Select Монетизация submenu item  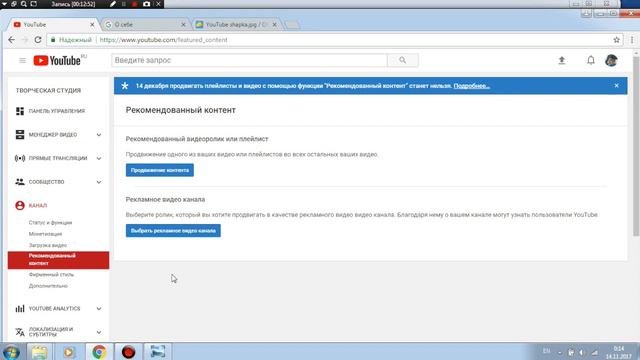click(45, 234)
